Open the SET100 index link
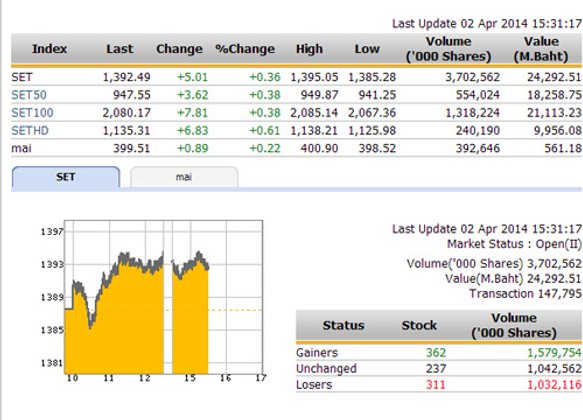Image resolution: width=583 pixels, height=420 pixels. pos(32,113)
